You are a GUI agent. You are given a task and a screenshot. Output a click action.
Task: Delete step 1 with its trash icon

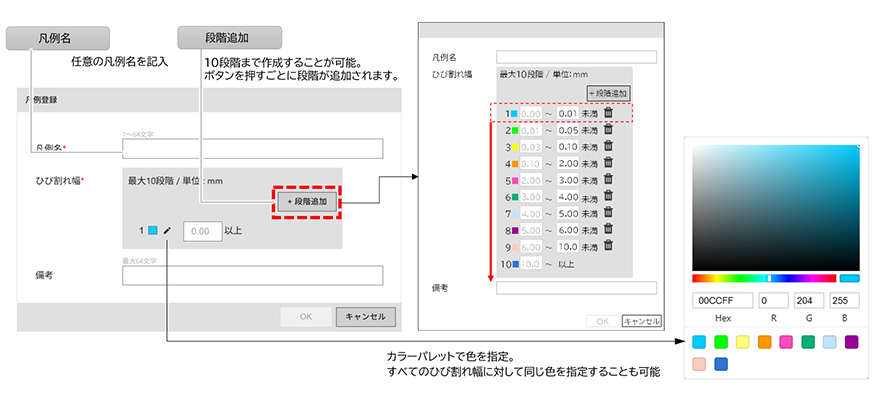click(x=608, y=113)
